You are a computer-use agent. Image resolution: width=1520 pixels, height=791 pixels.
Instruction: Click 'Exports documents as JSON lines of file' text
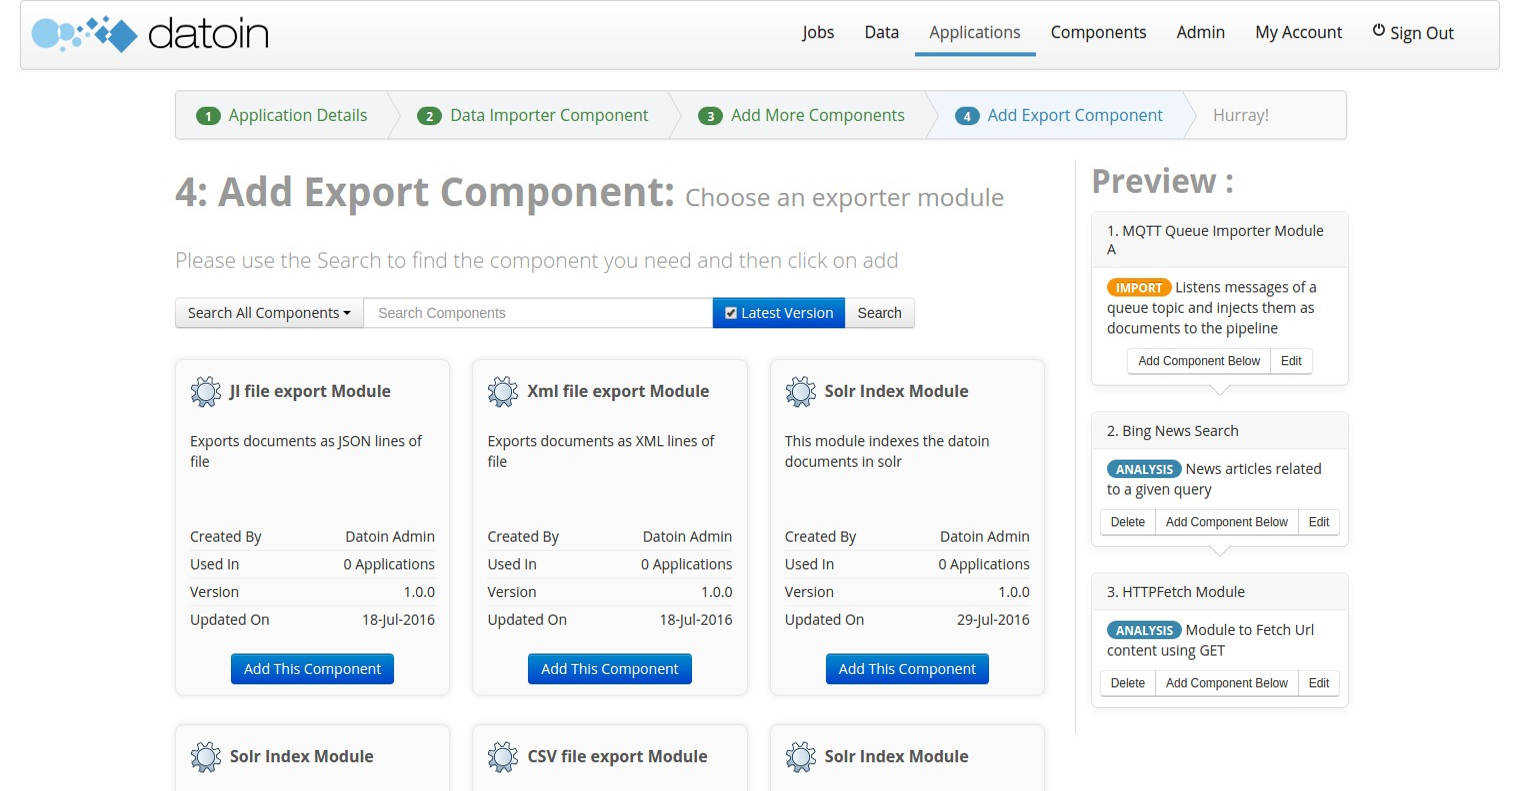pos(306,451)
